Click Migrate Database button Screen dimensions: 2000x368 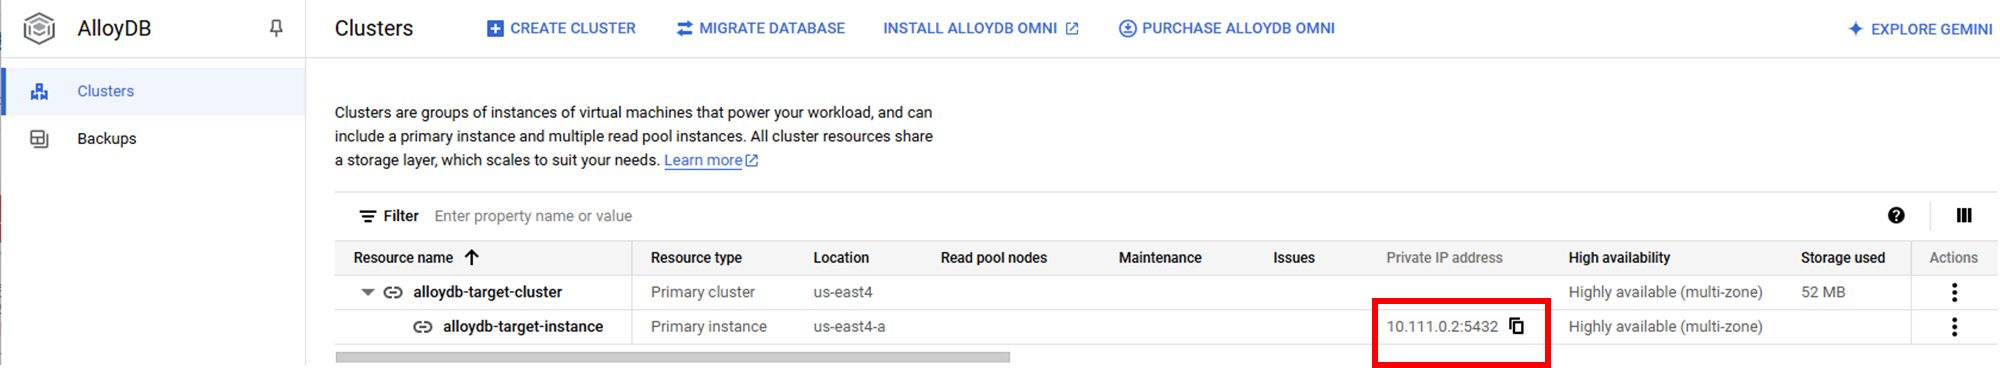pyautogui.click(x=760, y=28)
